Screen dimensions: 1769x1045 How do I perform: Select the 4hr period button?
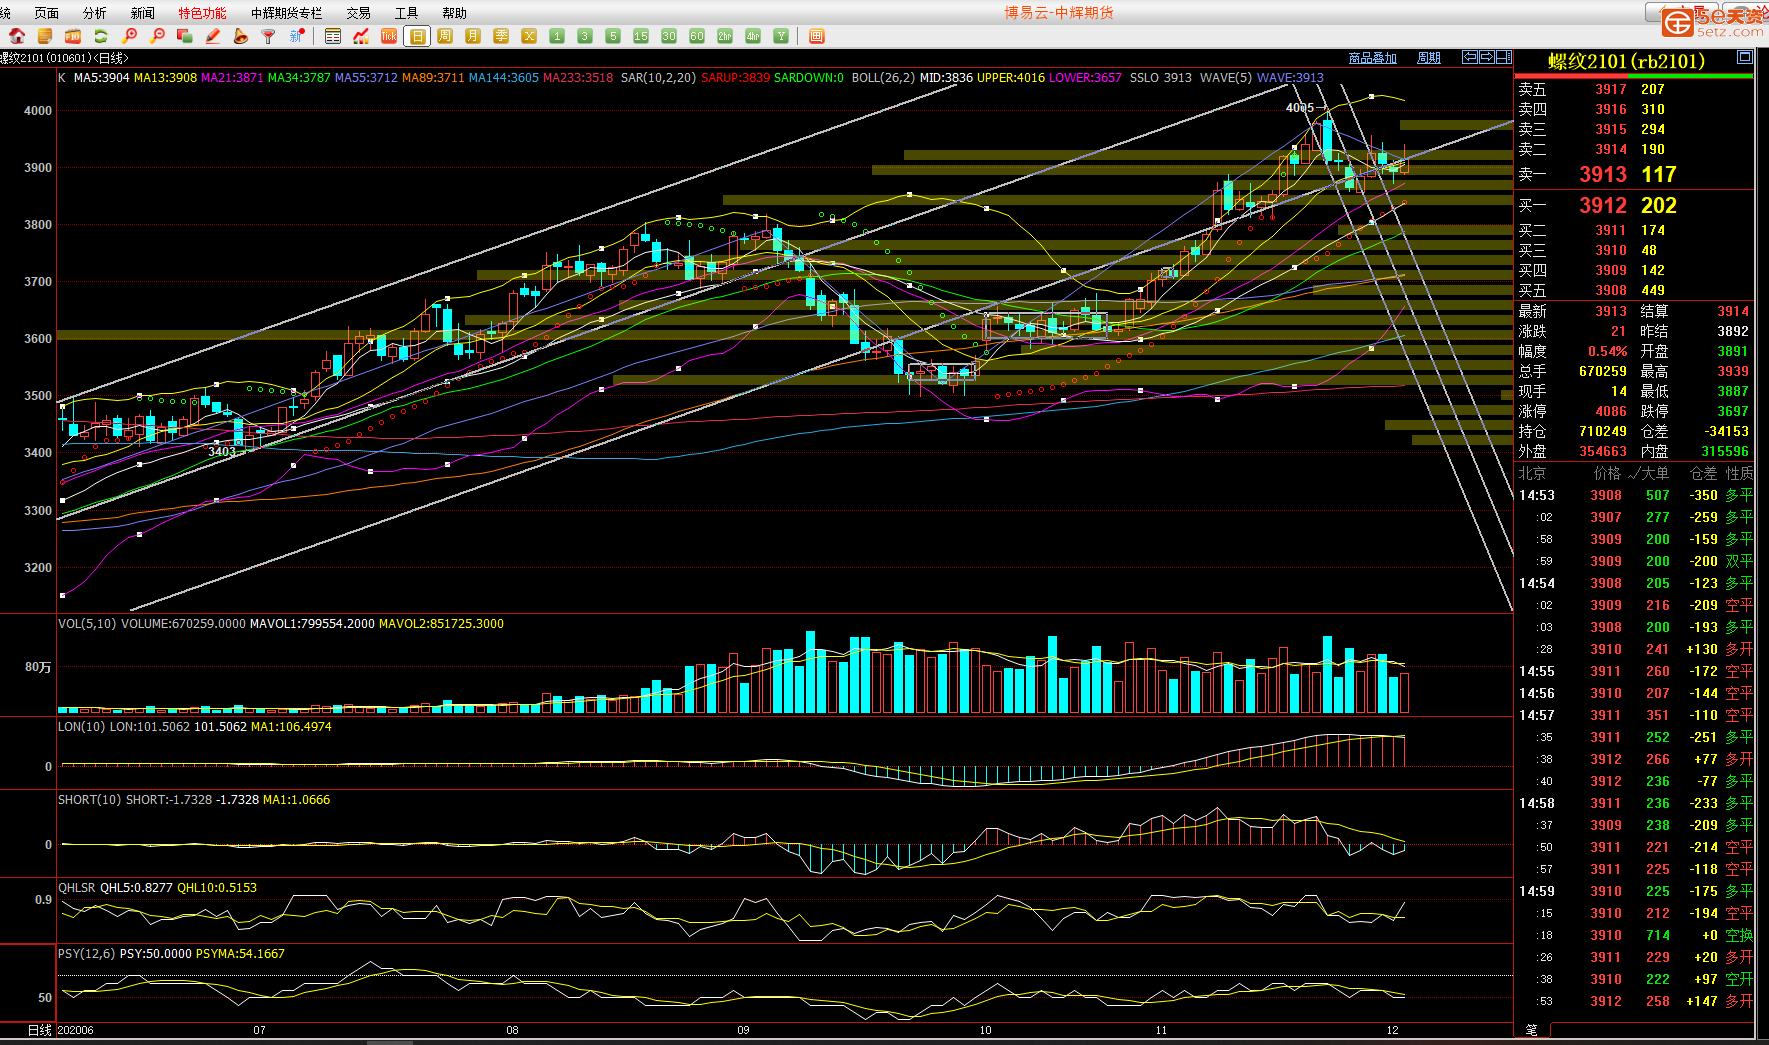753,36
